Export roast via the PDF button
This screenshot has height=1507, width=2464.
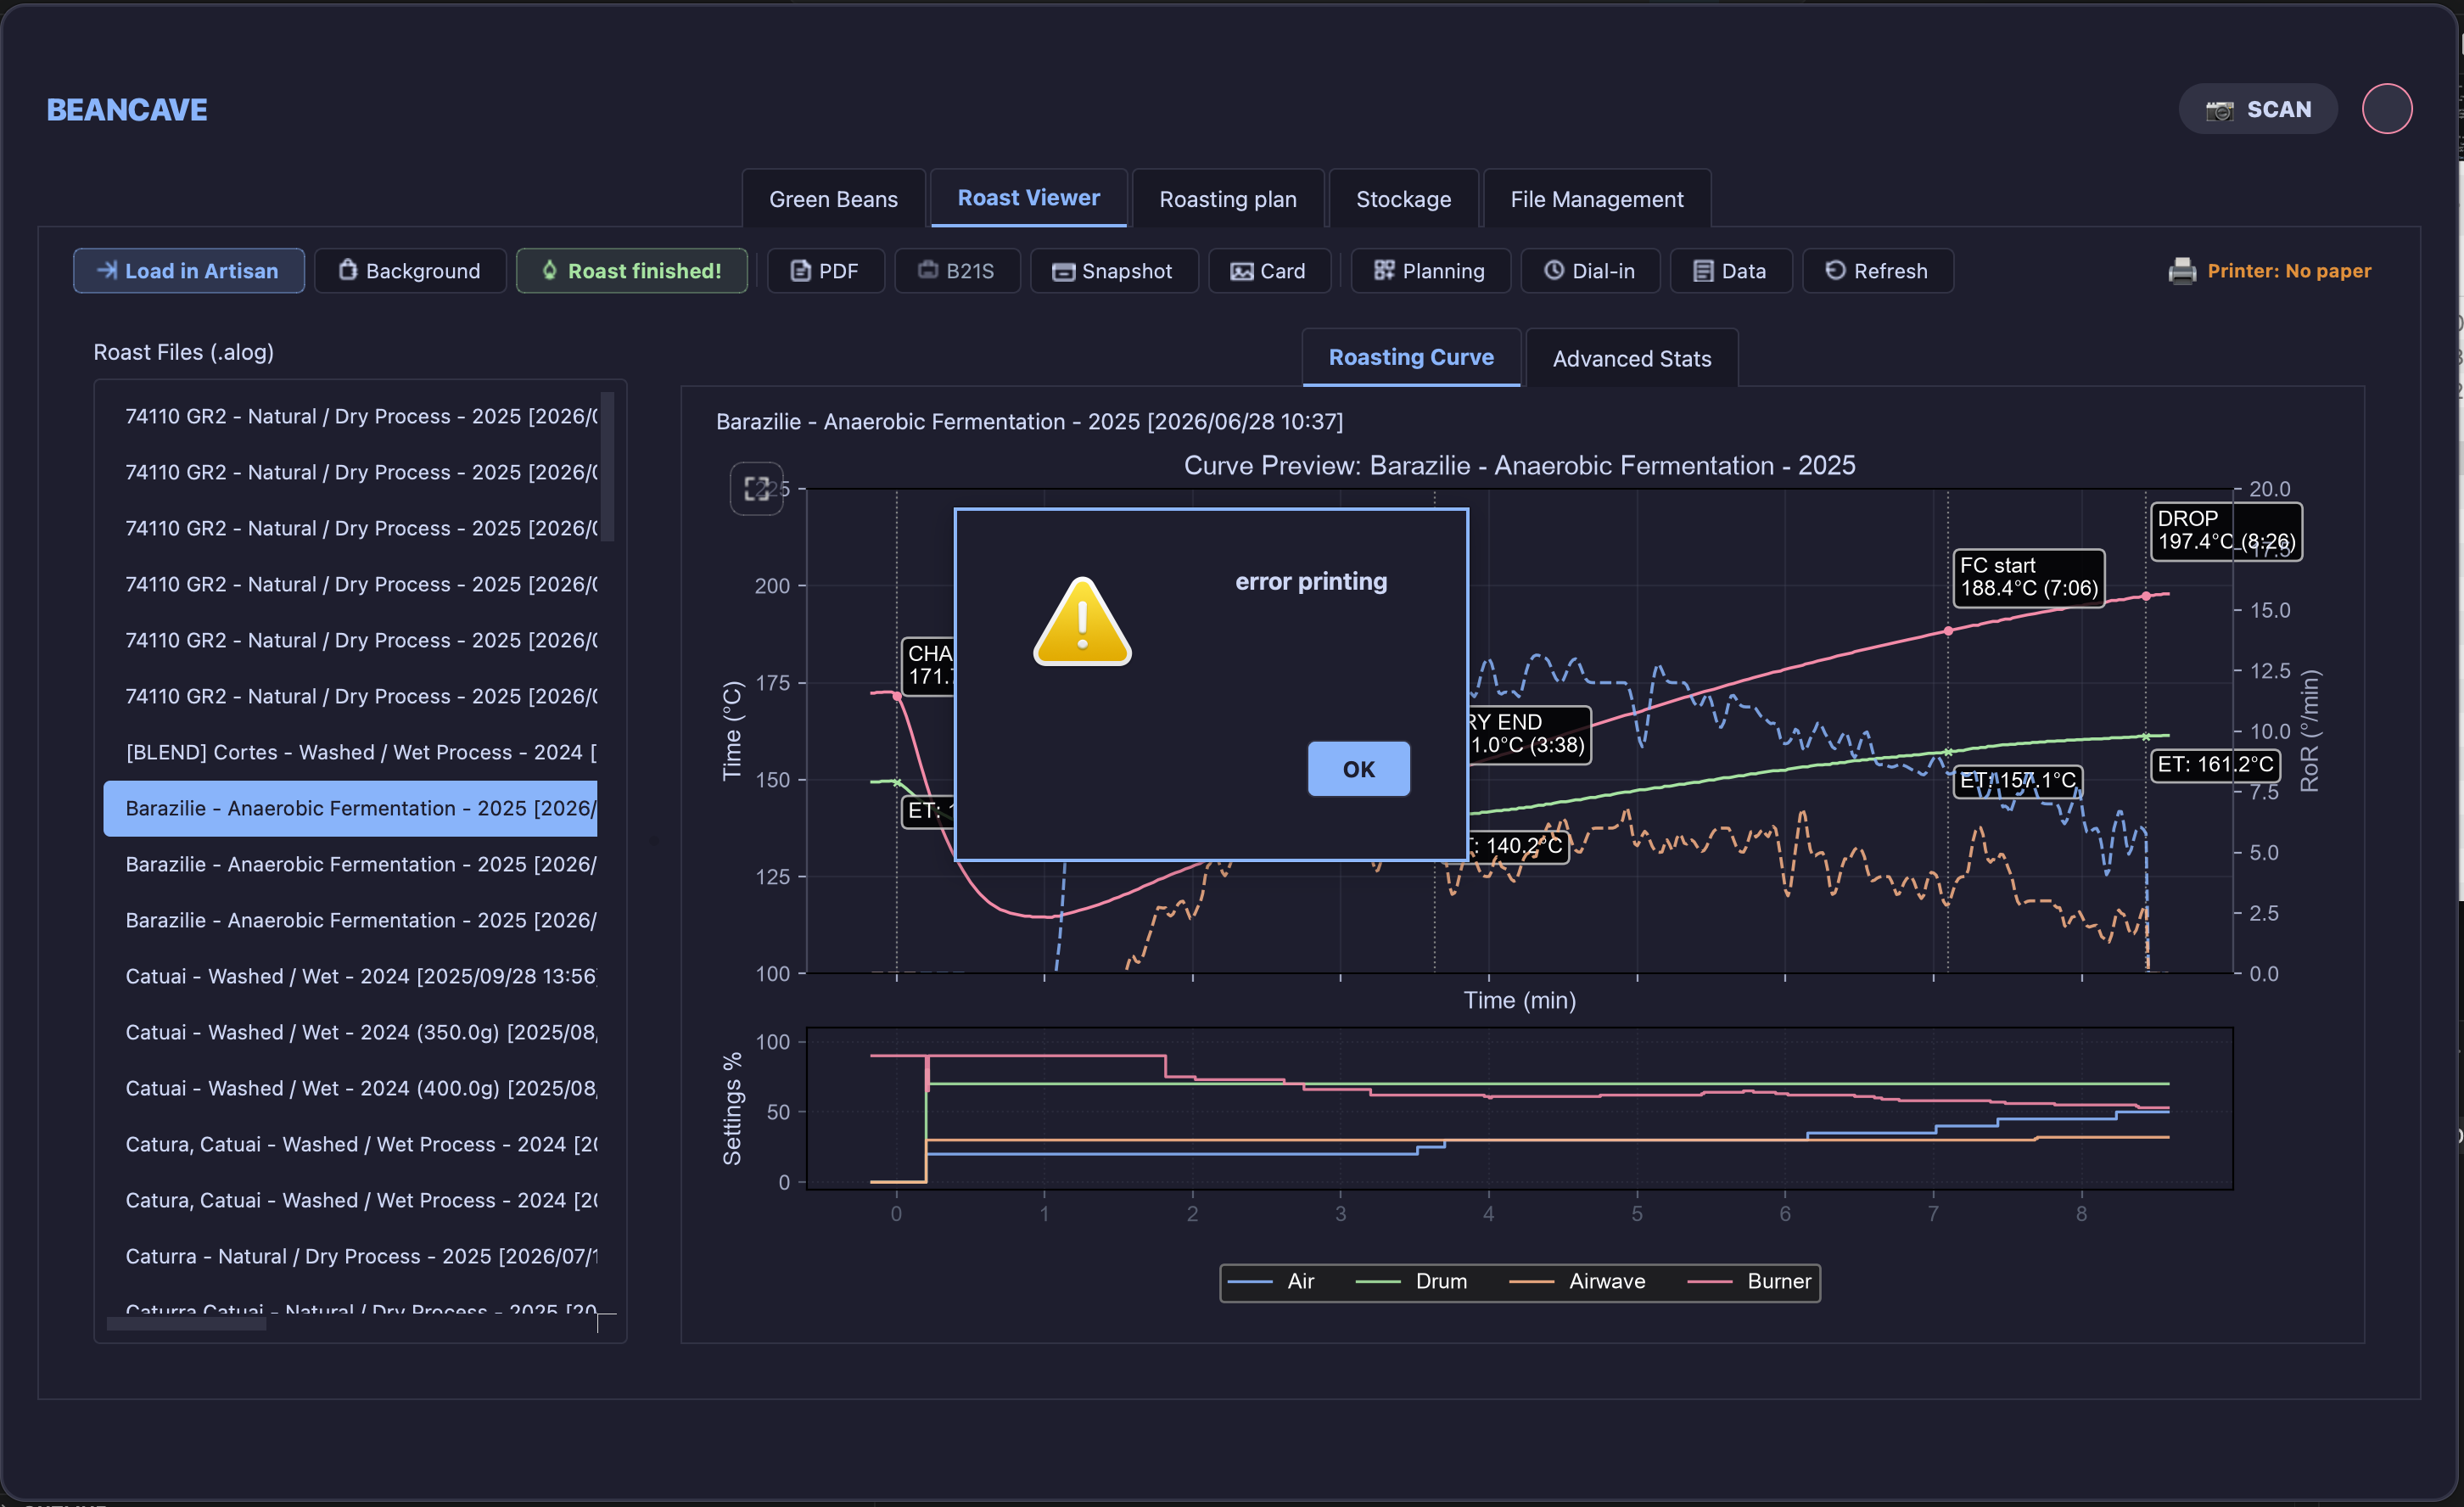pos(825,271)
